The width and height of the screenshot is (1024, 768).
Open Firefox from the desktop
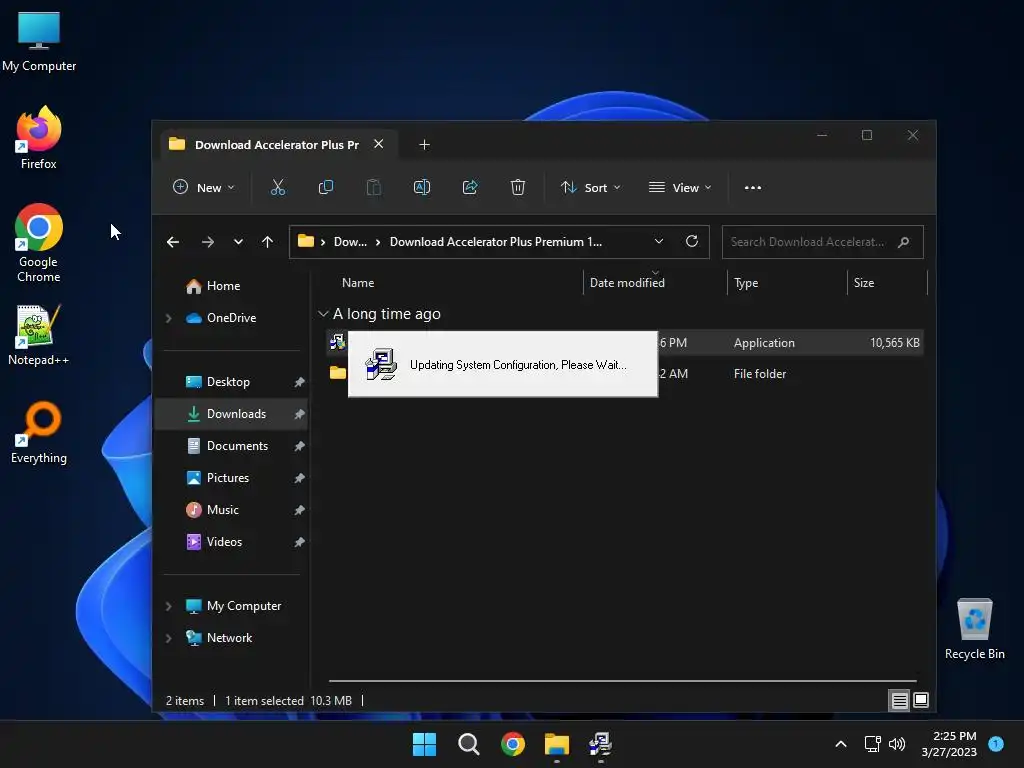pos(39,138)
